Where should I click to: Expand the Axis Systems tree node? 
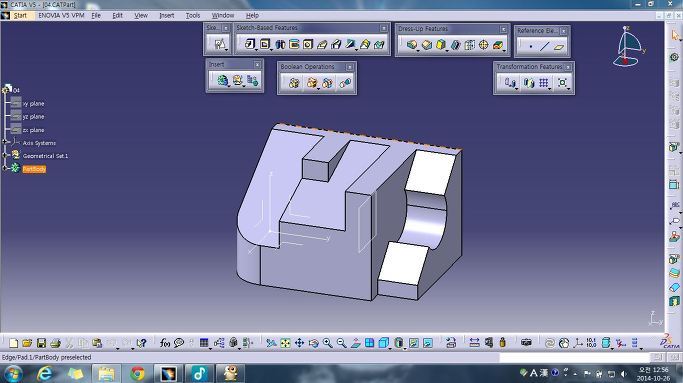coord(5,142)
